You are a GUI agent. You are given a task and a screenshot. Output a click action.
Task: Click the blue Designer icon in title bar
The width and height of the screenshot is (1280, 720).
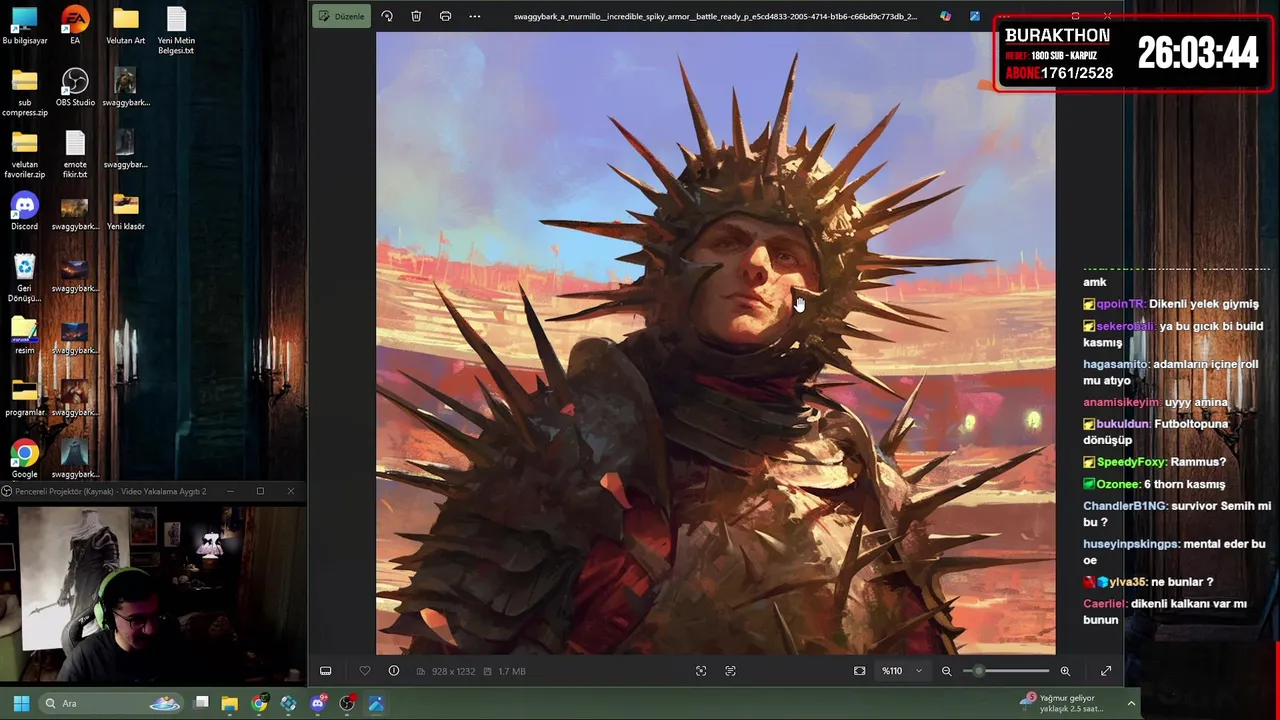[974, 16]
